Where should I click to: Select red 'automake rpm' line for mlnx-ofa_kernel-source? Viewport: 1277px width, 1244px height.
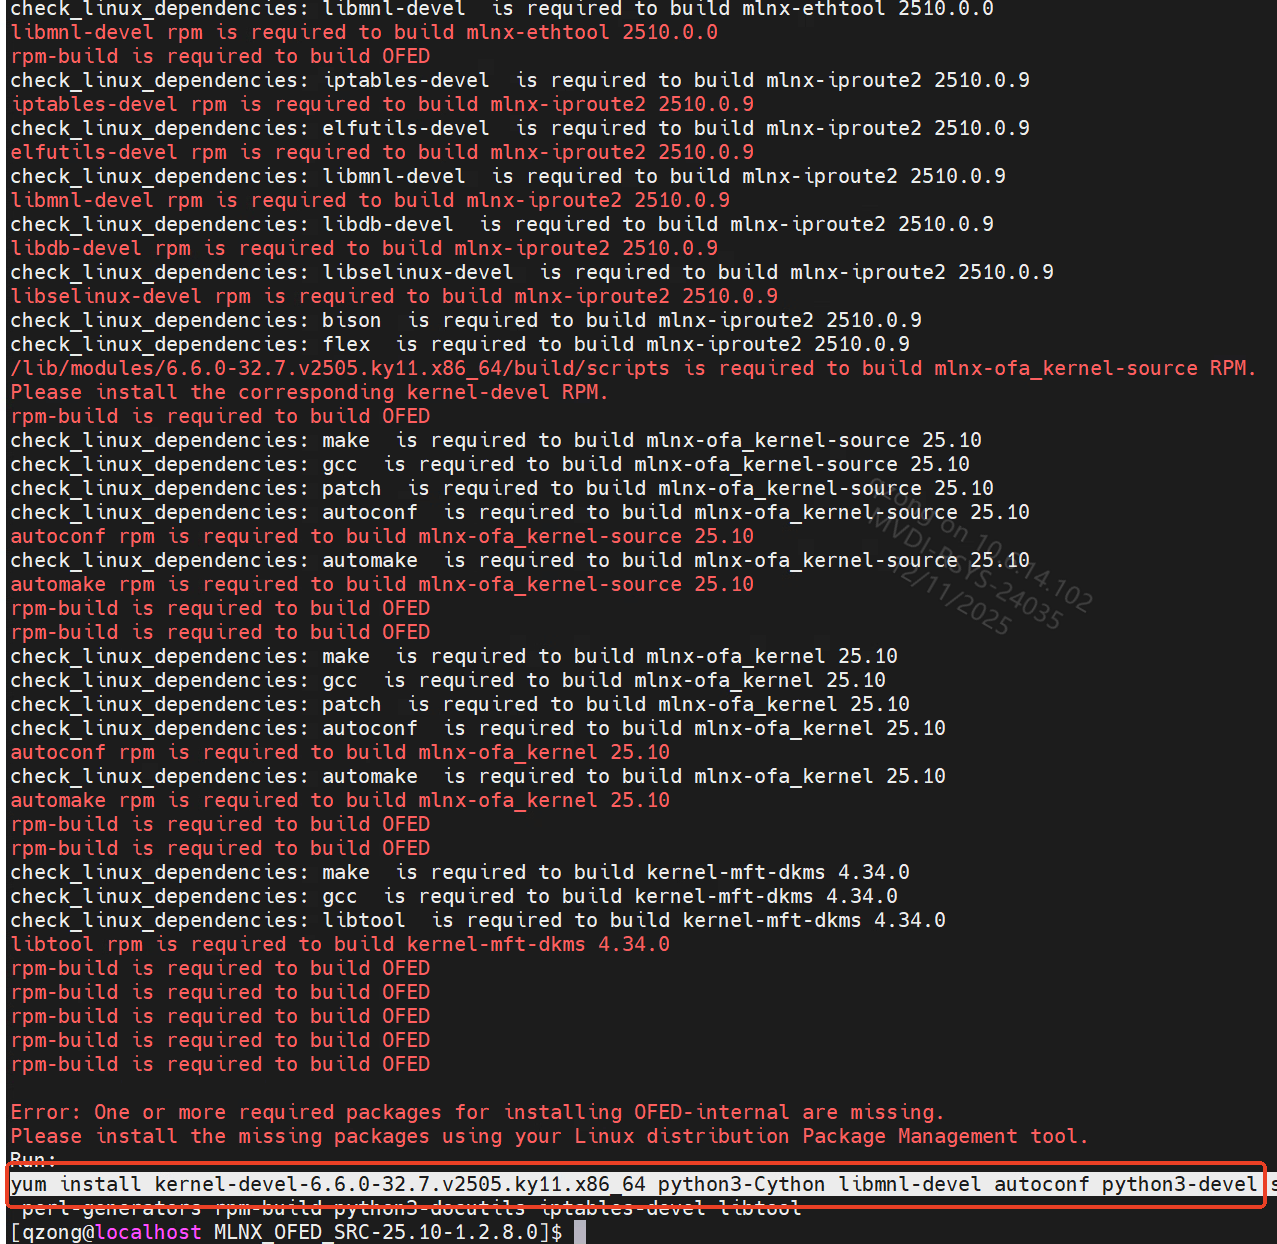pyautogui.click(x=382, y=584)
